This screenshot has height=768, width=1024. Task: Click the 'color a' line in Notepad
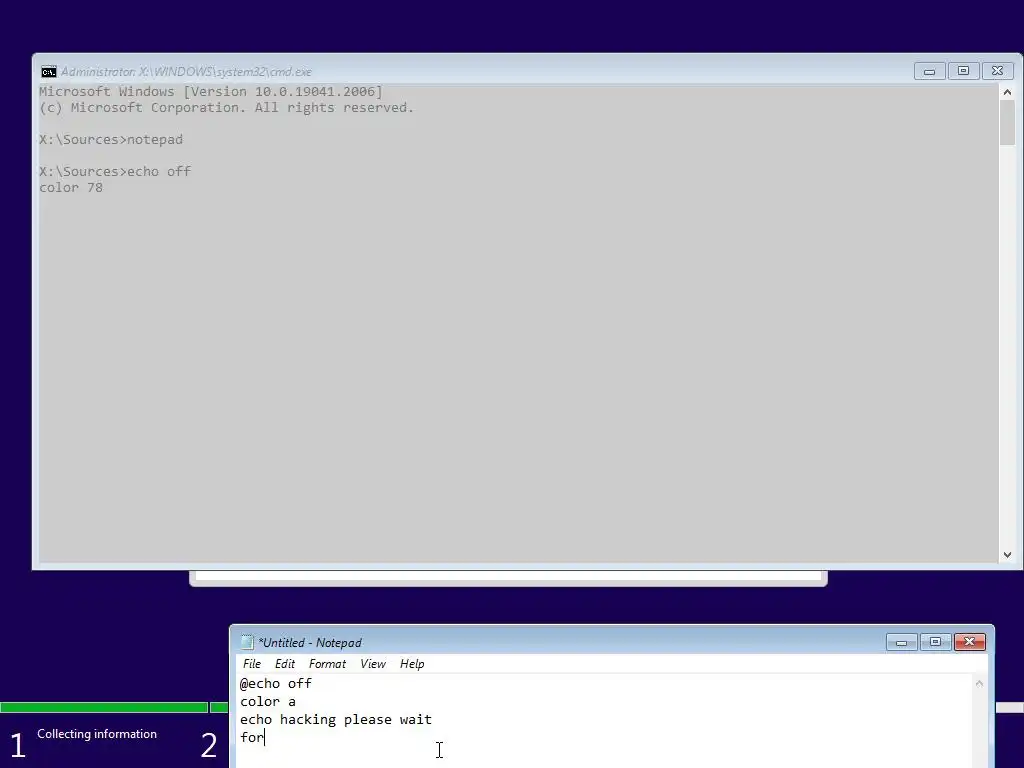click(x=268, y=701)
